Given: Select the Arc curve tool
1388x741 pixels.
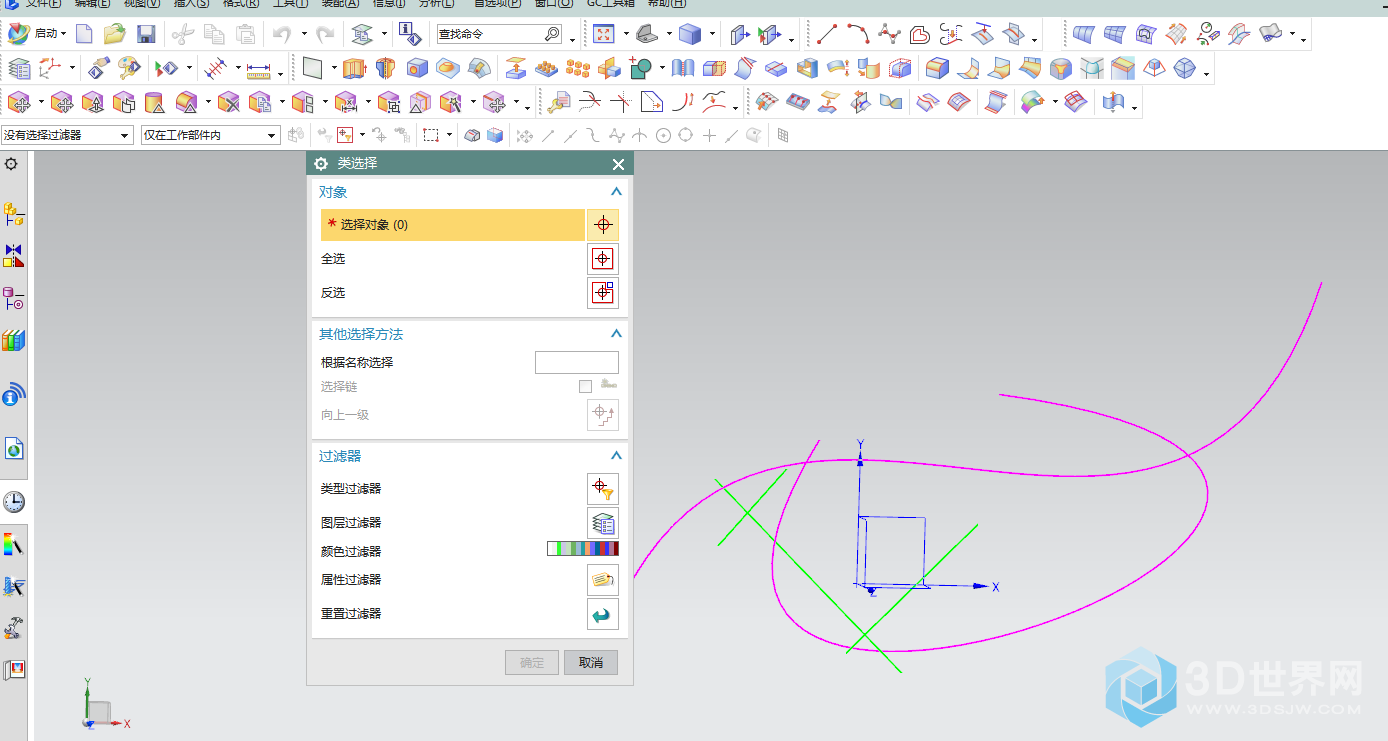Looking at the screenshot, I should pos(858,34).
